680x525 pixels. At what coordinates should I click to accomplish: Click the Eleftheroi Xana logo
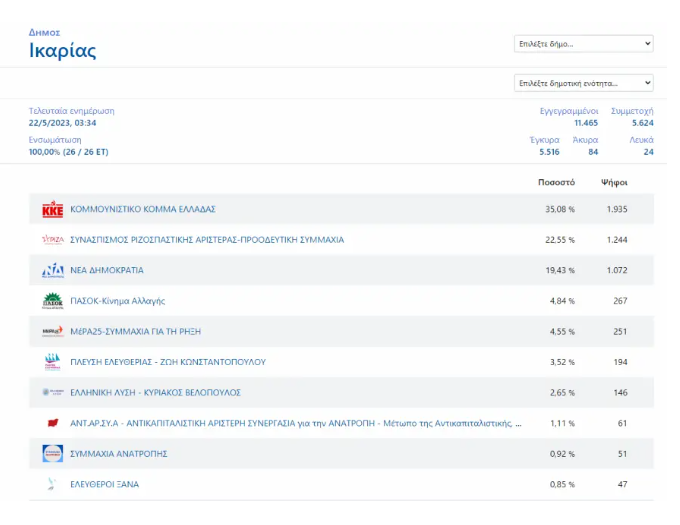coord(52,484)
